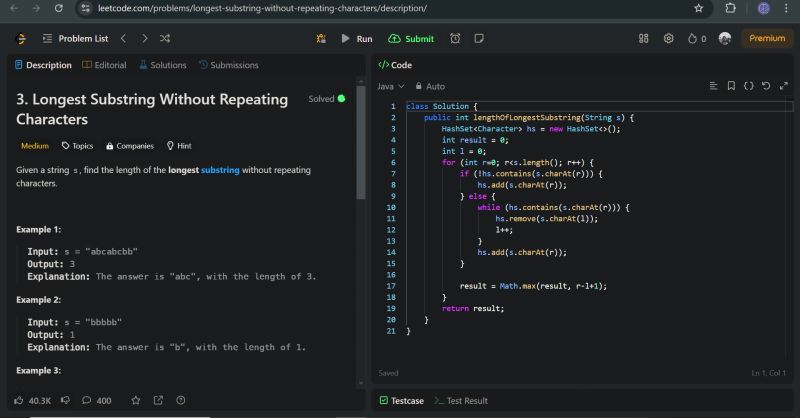Open the notes sticky icon

click(x=479, y=38)
